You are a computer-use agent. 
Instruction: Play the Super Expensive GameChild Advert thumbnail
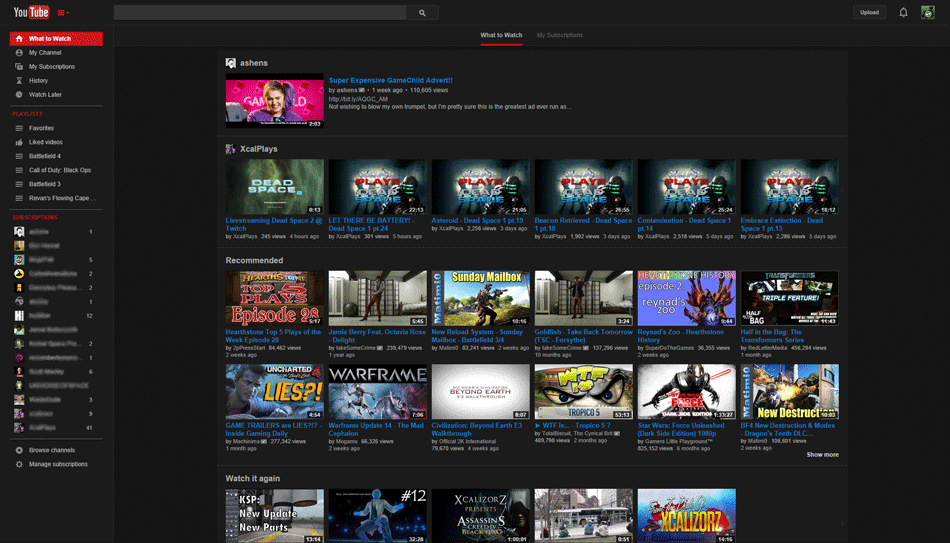tap(274, 101)
